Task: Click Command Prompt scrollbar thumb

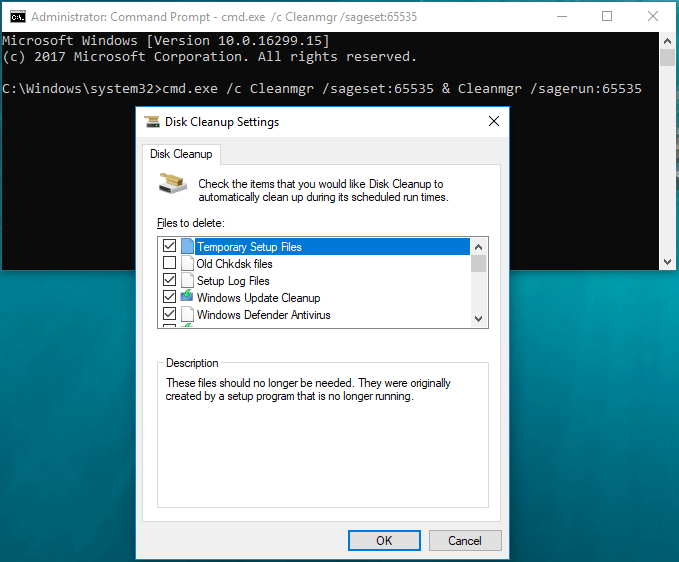Action: tap(667, 58)
